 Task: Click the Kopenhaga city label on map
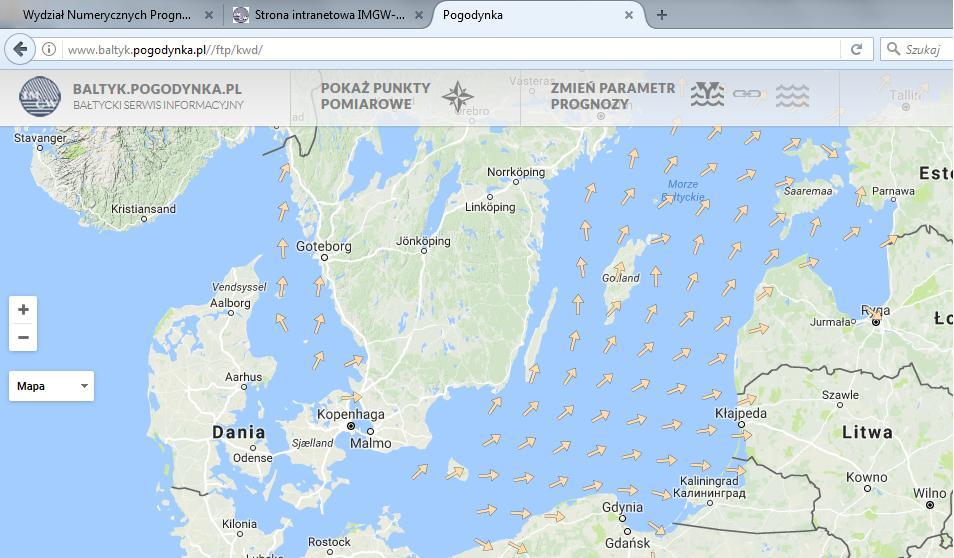click(x=350, y=414)
